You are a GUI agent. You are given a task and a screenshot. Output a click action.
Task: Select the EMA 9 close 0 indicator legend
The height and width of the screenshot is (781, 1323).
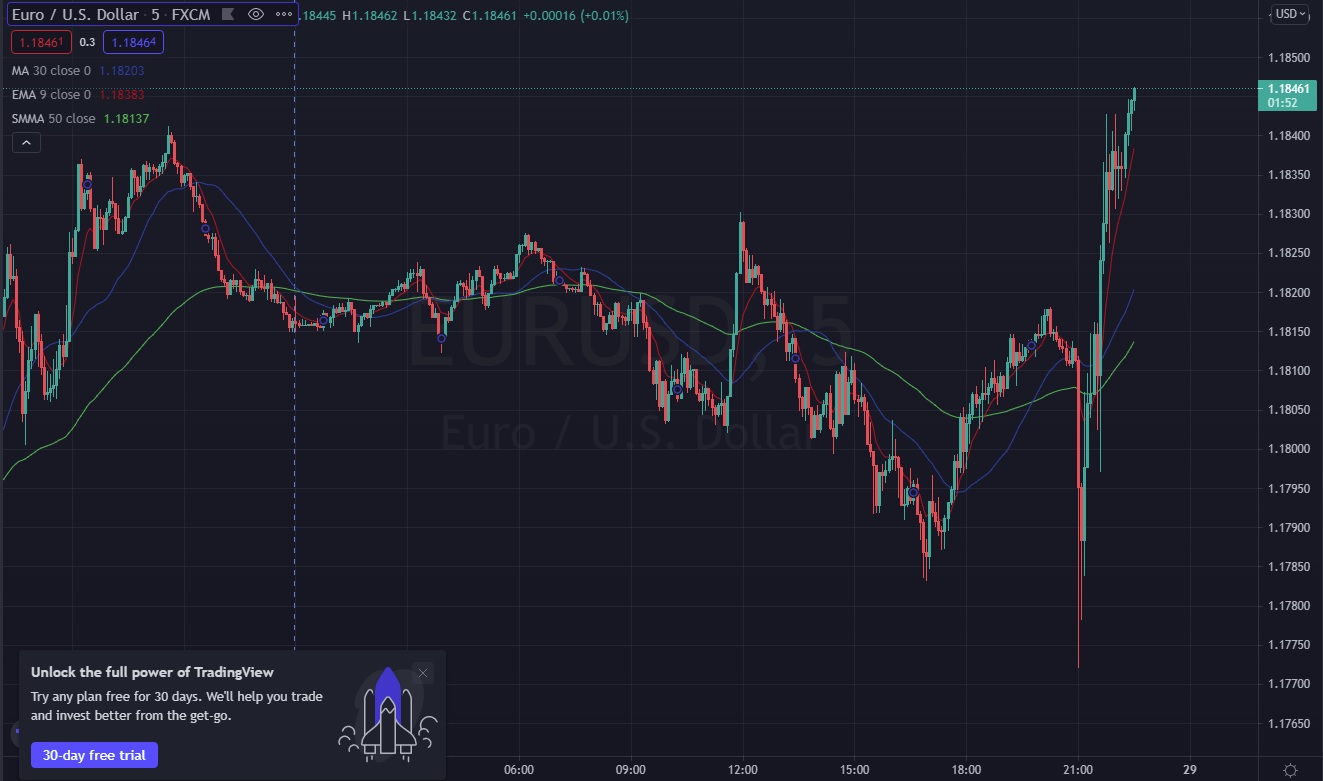51,95
